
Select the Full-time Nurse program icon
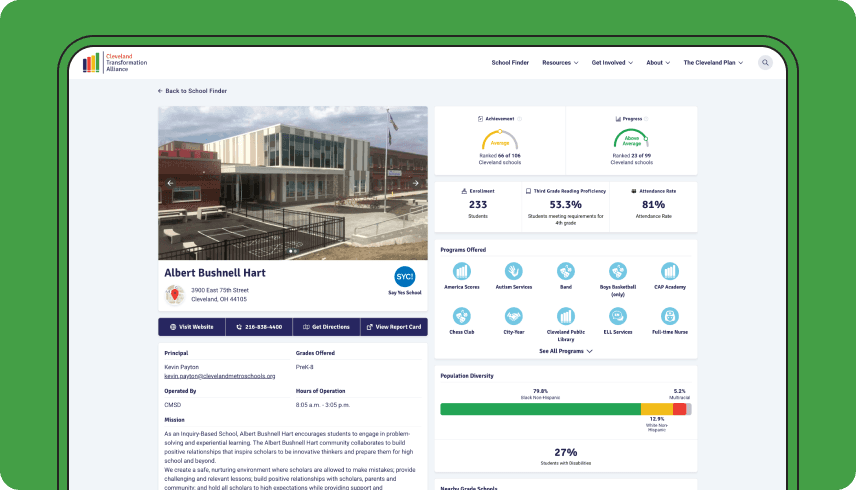click(669, 316)
